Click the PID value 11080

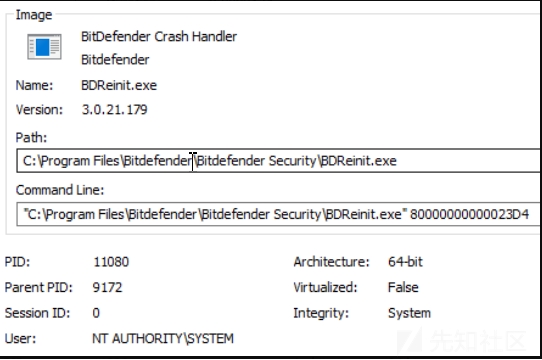(x=111, y=262)
